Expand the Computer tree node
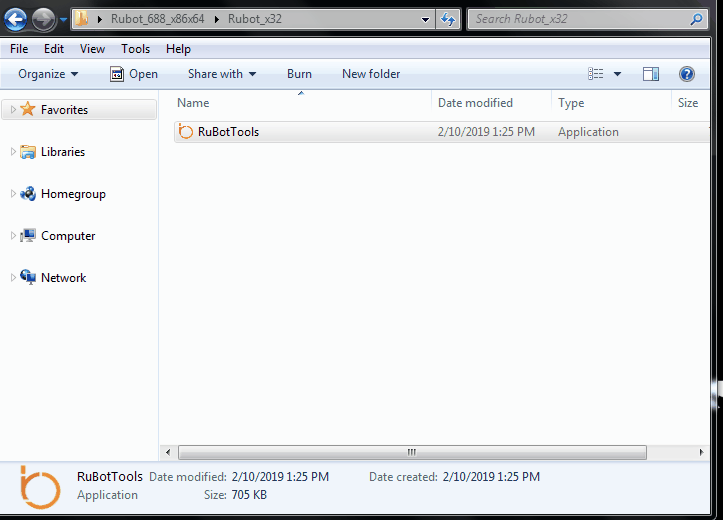 13,236
